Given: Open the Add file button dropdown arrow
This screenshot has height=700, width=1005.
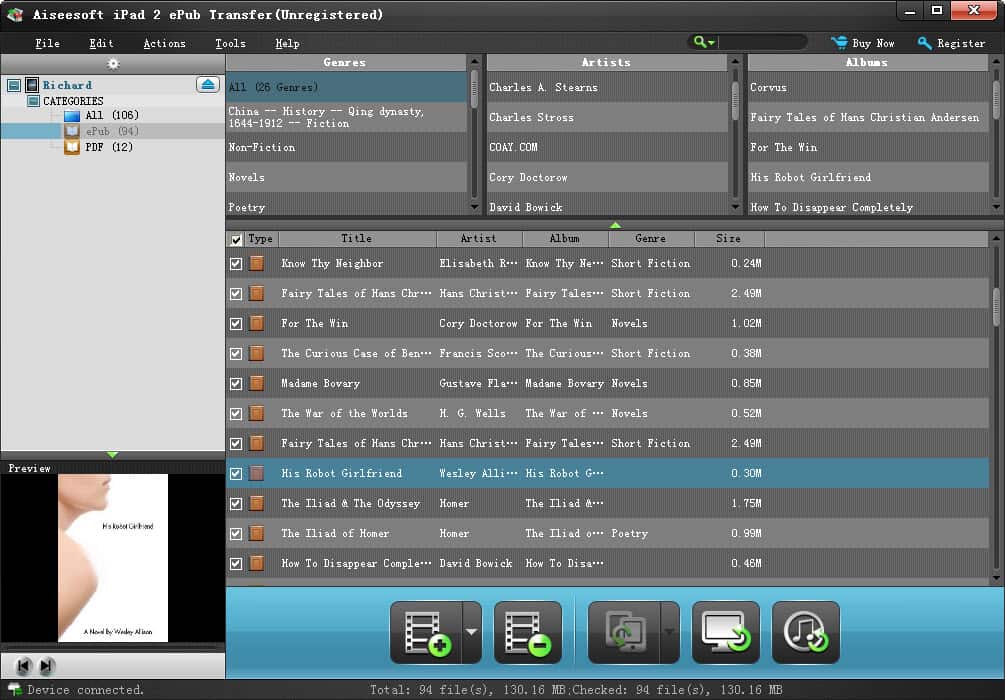Looking at the screenshot, I should [472, 633].
